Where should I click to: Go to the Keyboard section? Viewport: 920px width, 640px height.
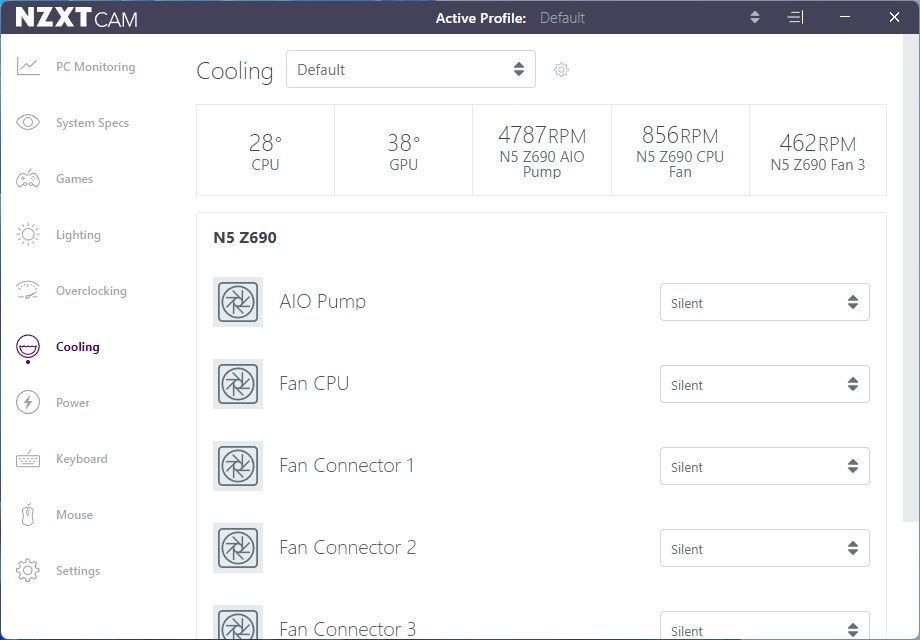point(82,459)
